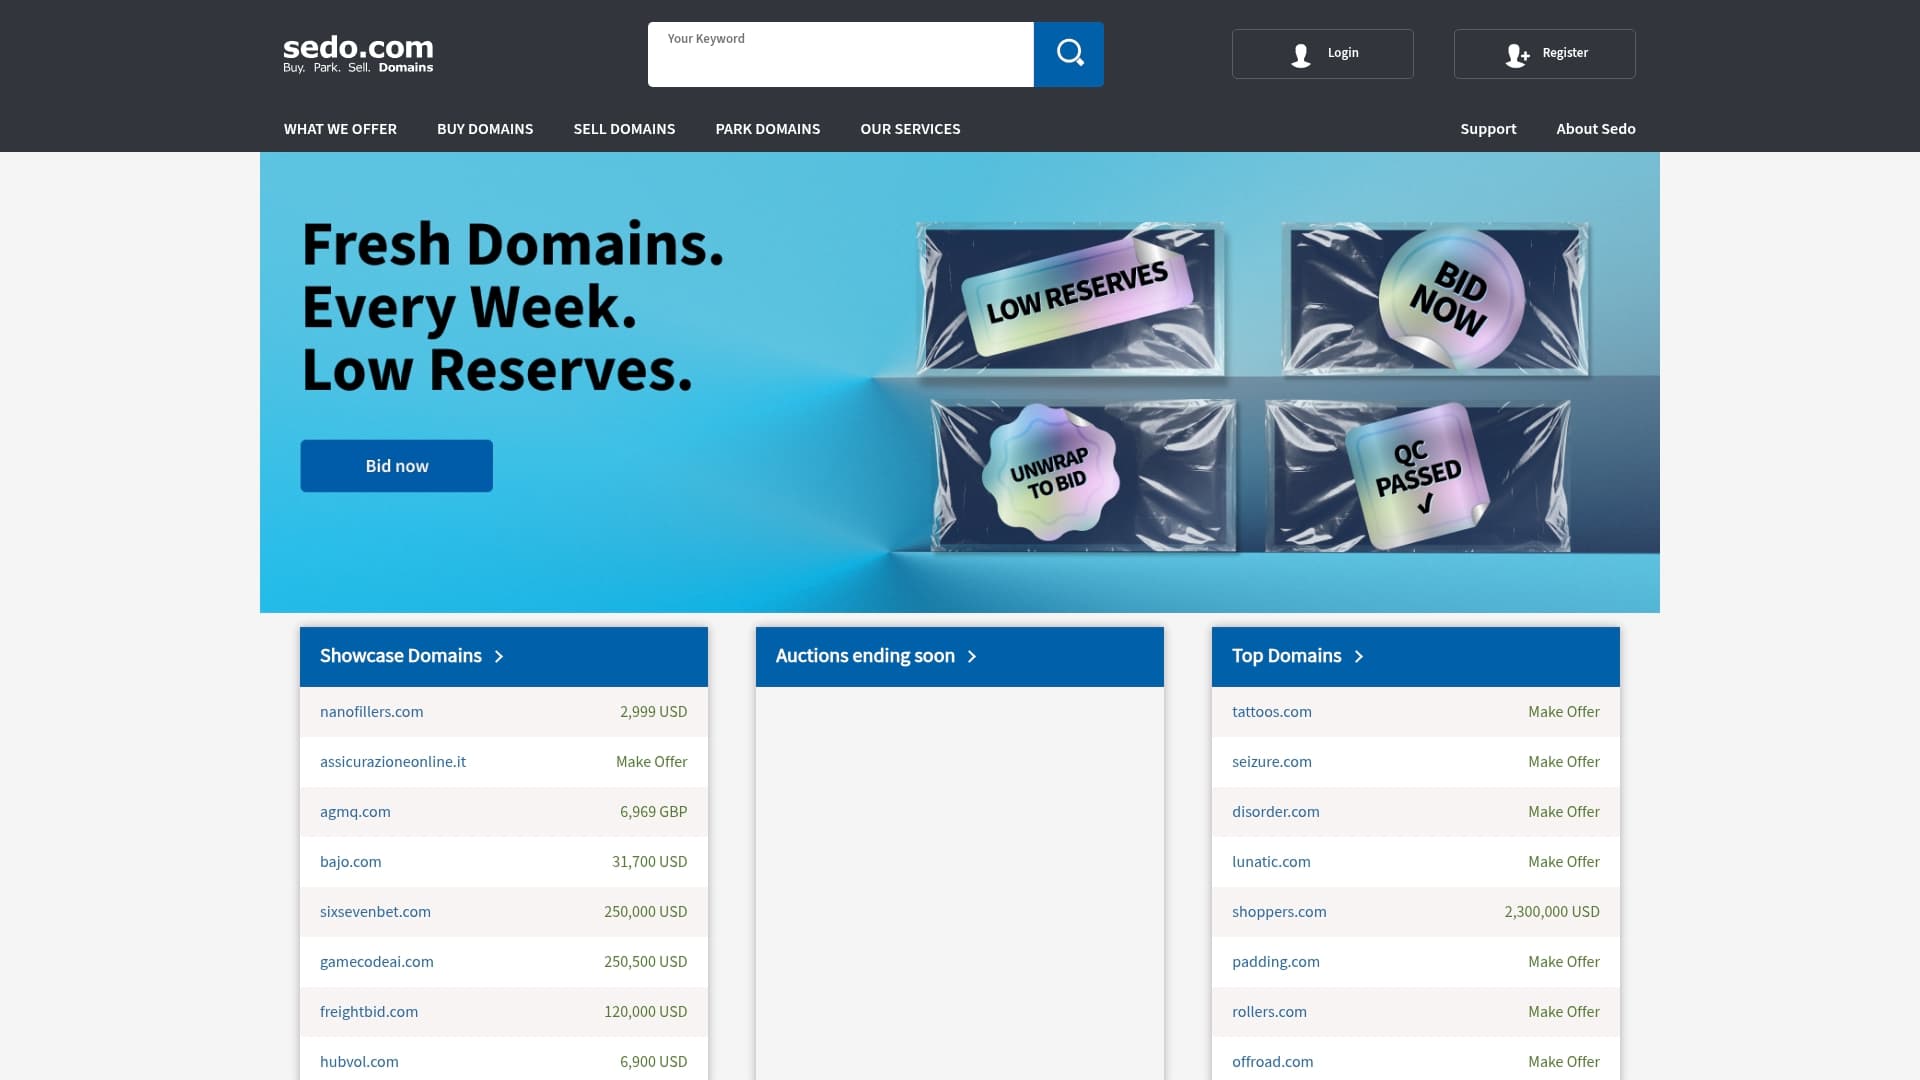The height and width of the screenshot is (1080, 1920).
Task: Click the 120,000 USD price
Action: pyautogui.click(x=646, y=1012)
